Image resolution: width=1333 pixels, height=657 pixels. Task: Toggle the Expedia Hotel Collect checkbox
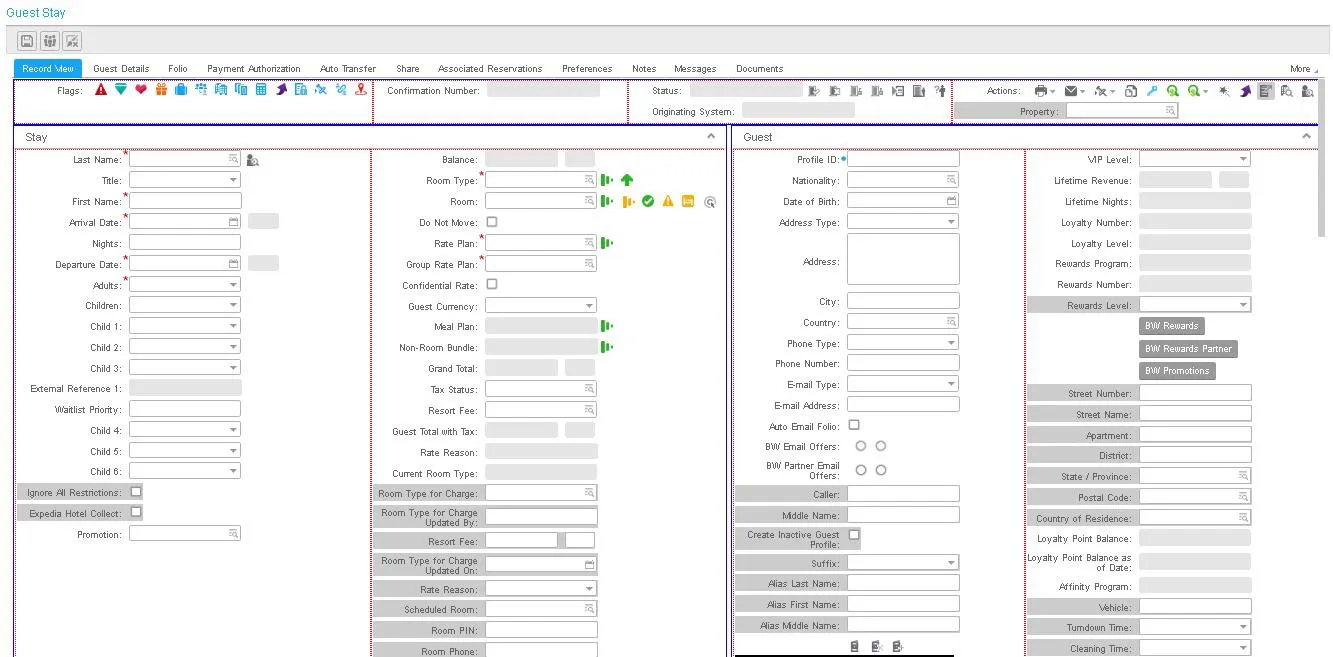point(136,512)
